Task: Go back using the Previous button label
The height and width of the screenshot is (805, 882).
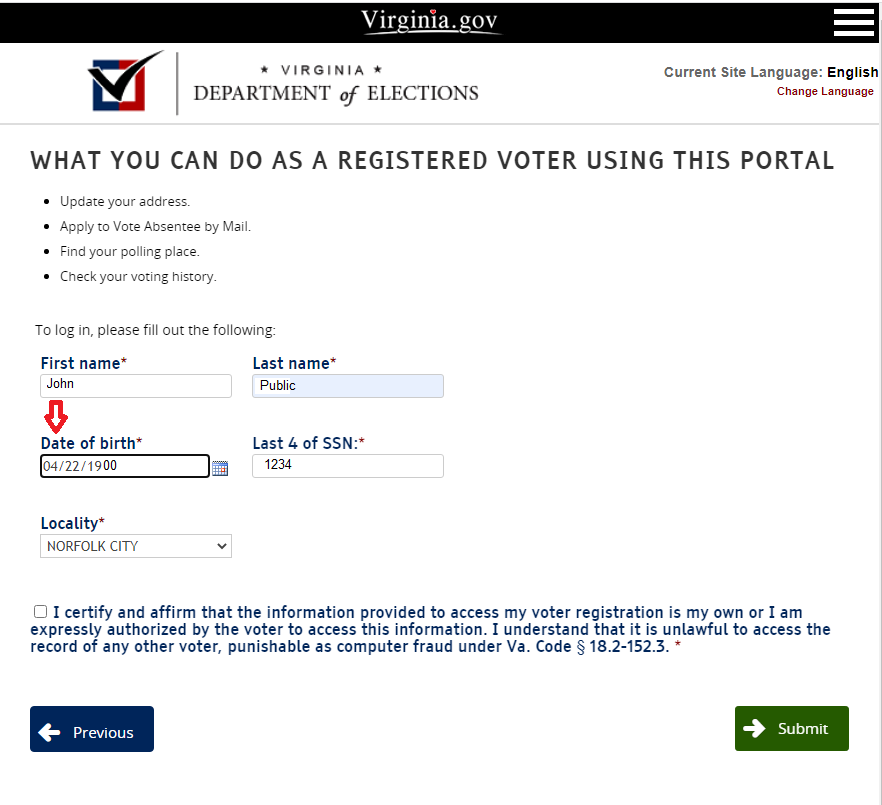Action: [x=103, y=733]
